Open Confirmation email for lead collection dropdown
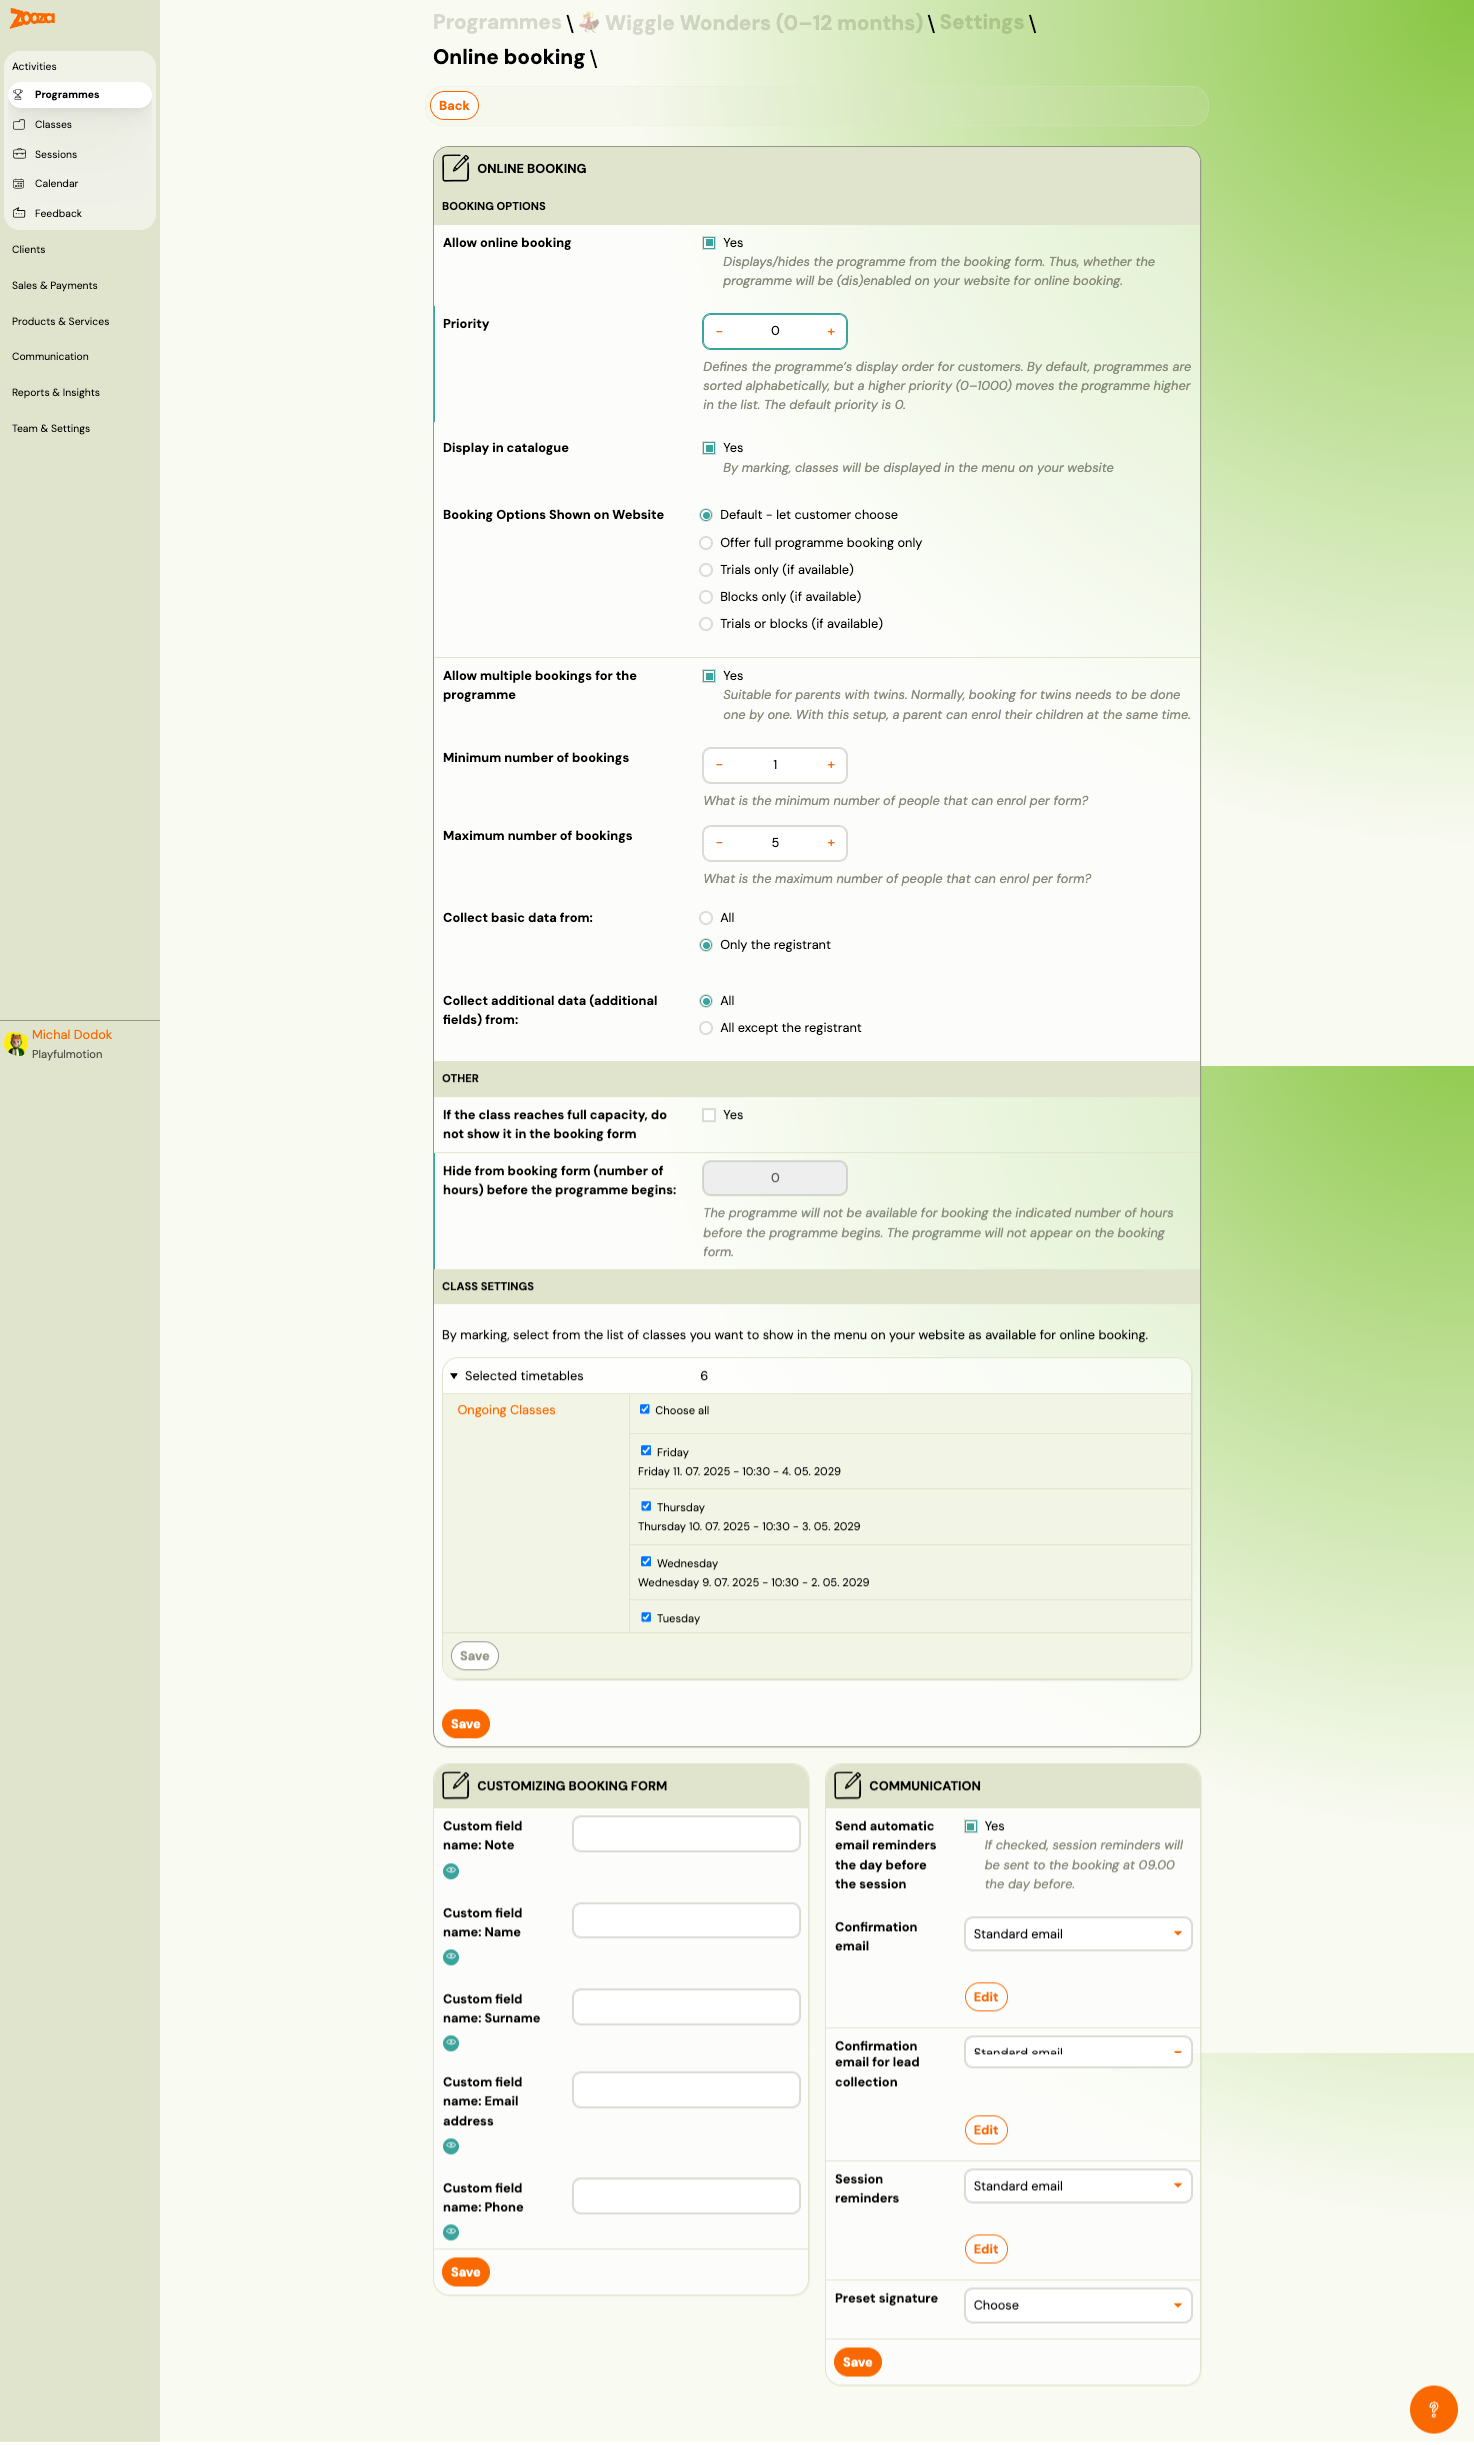 pyautogui.click(x=1078, y=2052)
